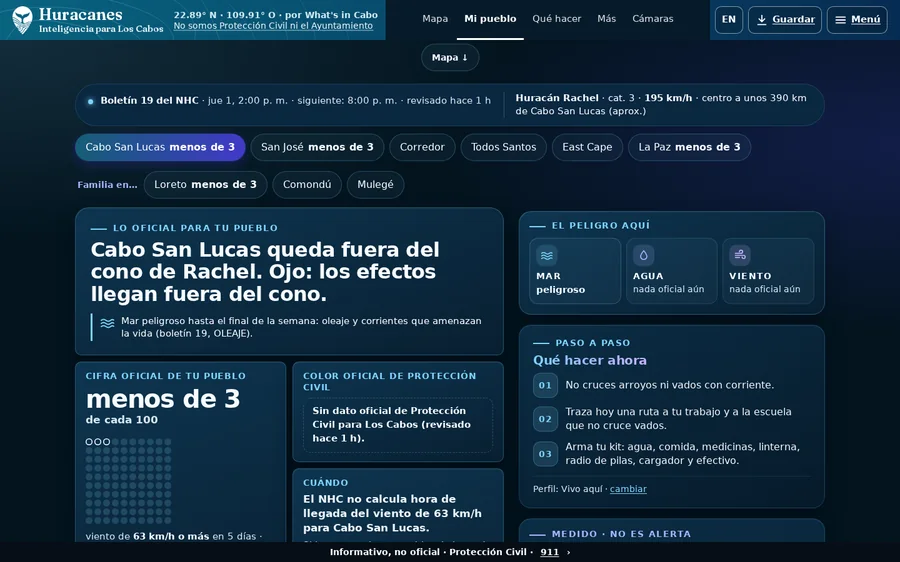
Task: Select the Mi pueblo navigation tab
Action: (490, 19)
